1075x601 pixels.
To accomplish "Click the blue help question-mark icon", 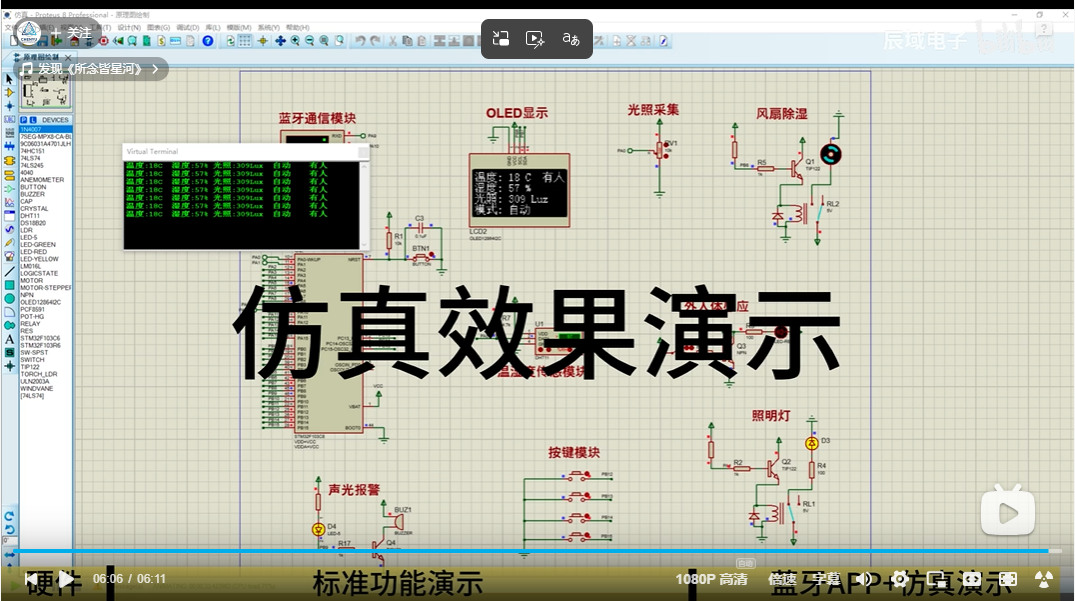I will (208, 41).
